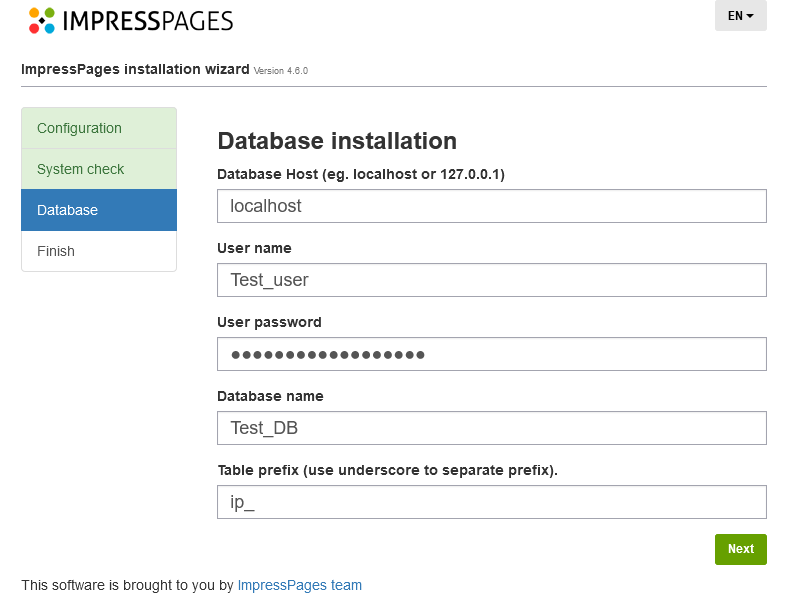Viewport: 786px width, 594px height.
Task: Click the User password field
Action: click(x=492, y=354)
